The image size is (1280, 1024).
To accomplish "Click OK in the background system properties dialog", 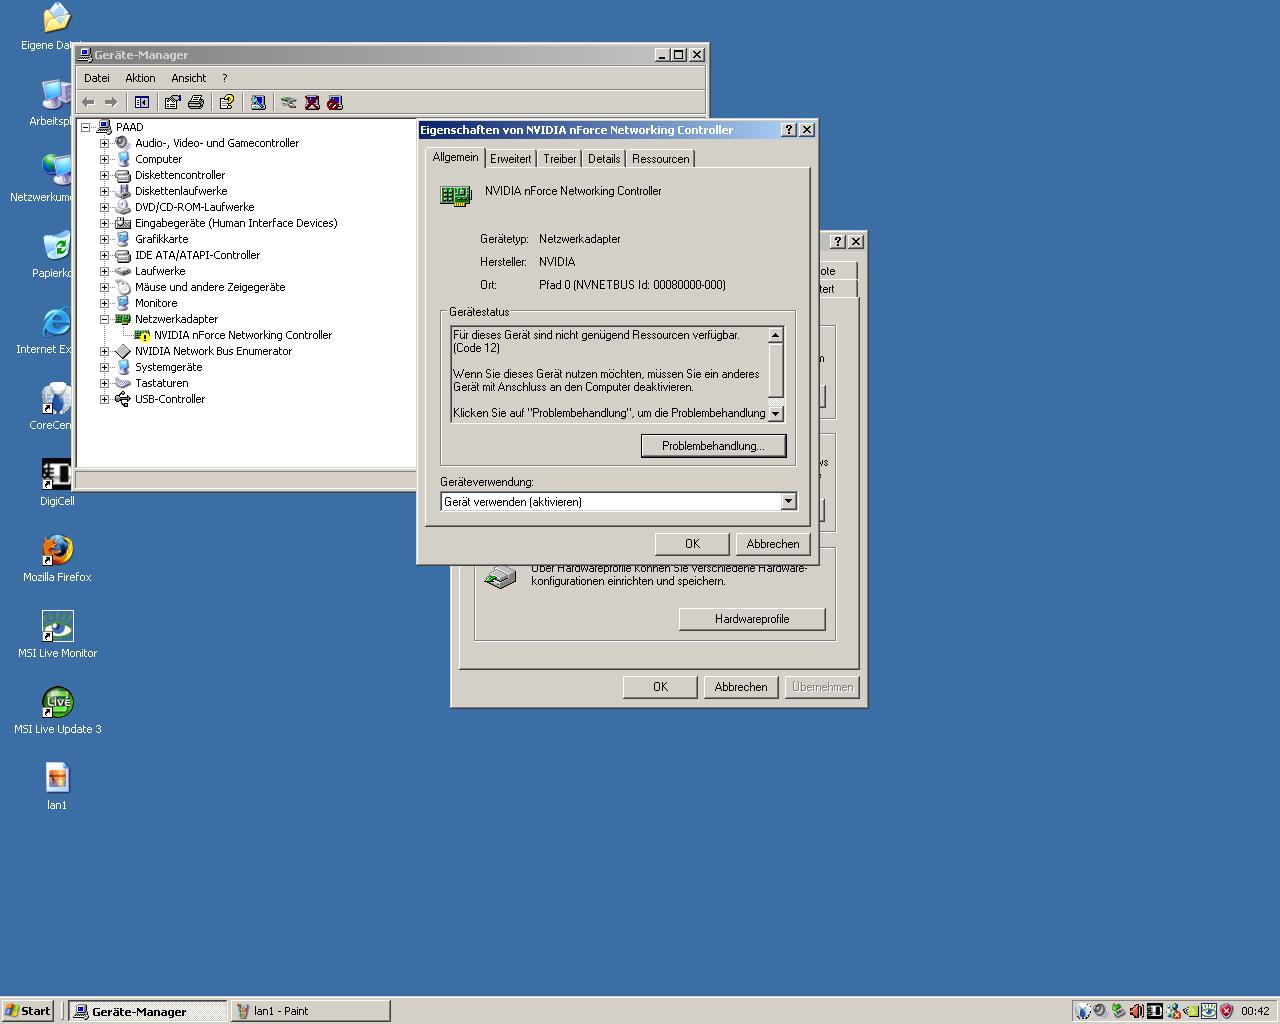I will coord(660,687).
